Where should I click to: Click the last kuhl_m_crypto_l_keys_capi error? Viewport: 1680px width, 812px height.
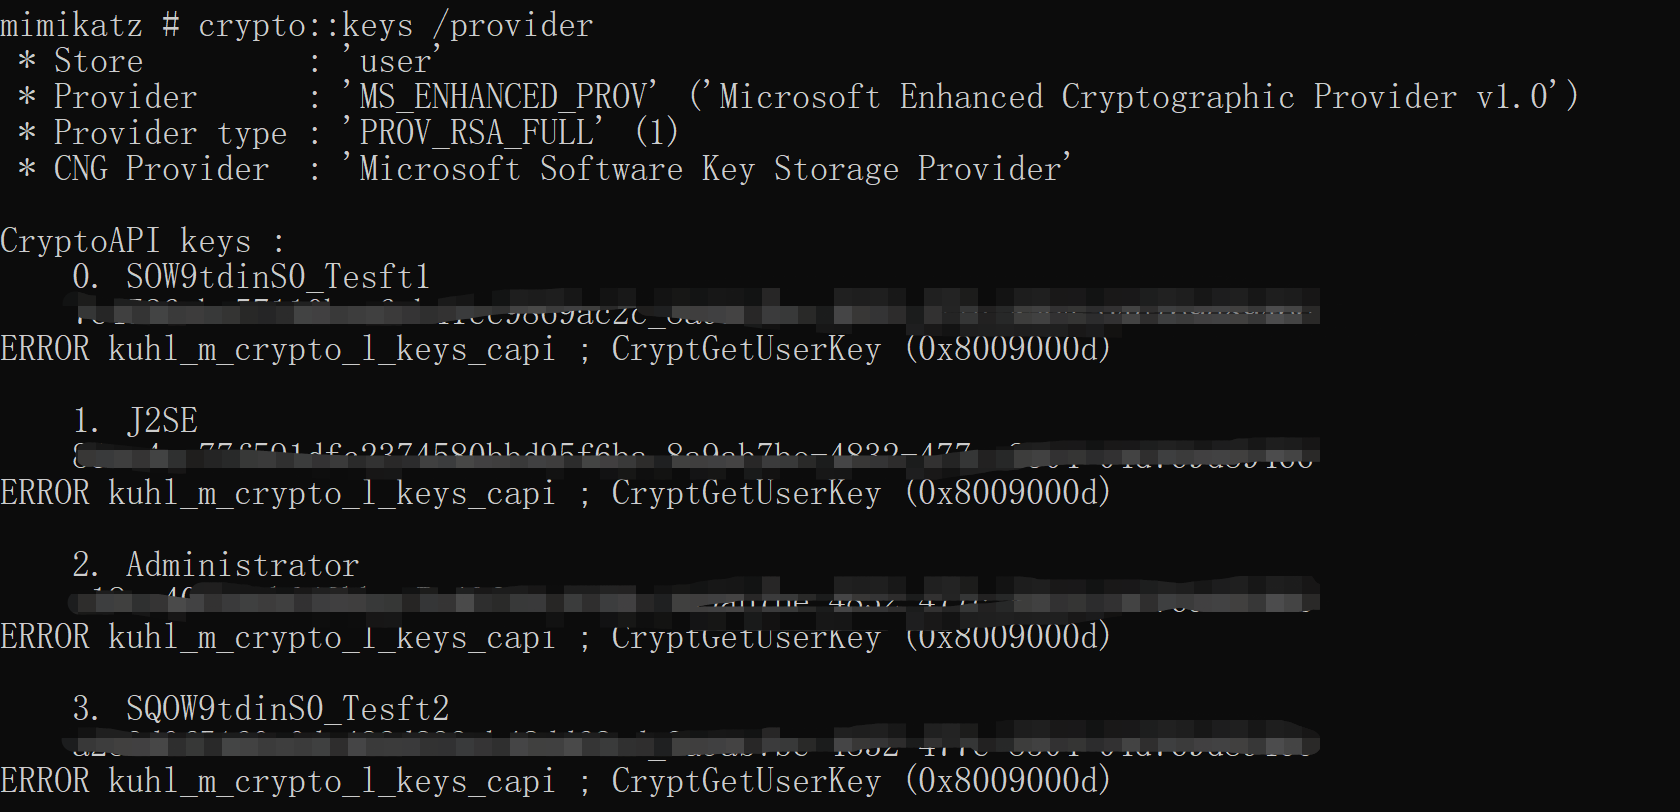coord(278,781)
